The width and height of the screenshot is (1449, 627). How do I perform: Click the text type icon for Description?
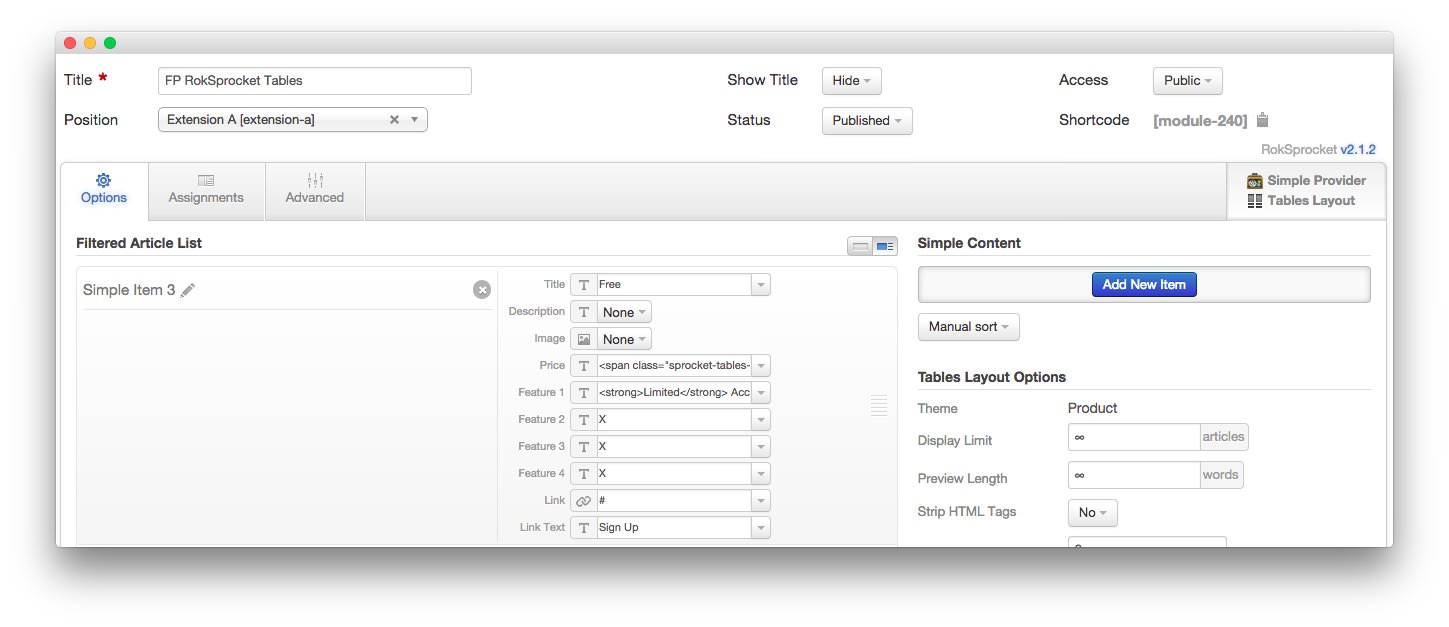pyautogui.click(x=584, y=312)
